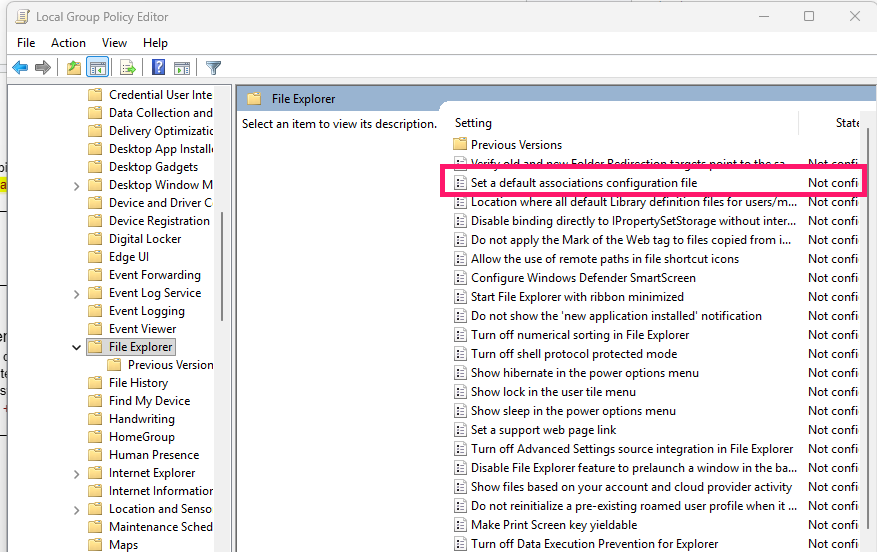The image size is (877, 552).
Task: Collapse the File Explorer tree node
Action: (77, 347)
